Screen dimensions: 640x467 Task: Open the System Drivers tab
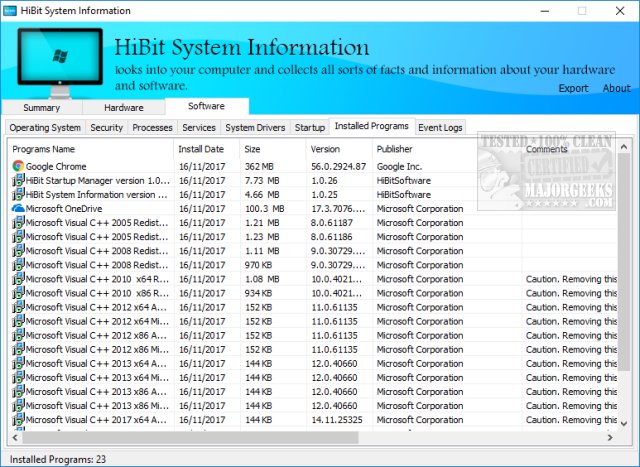coord(254,128)
